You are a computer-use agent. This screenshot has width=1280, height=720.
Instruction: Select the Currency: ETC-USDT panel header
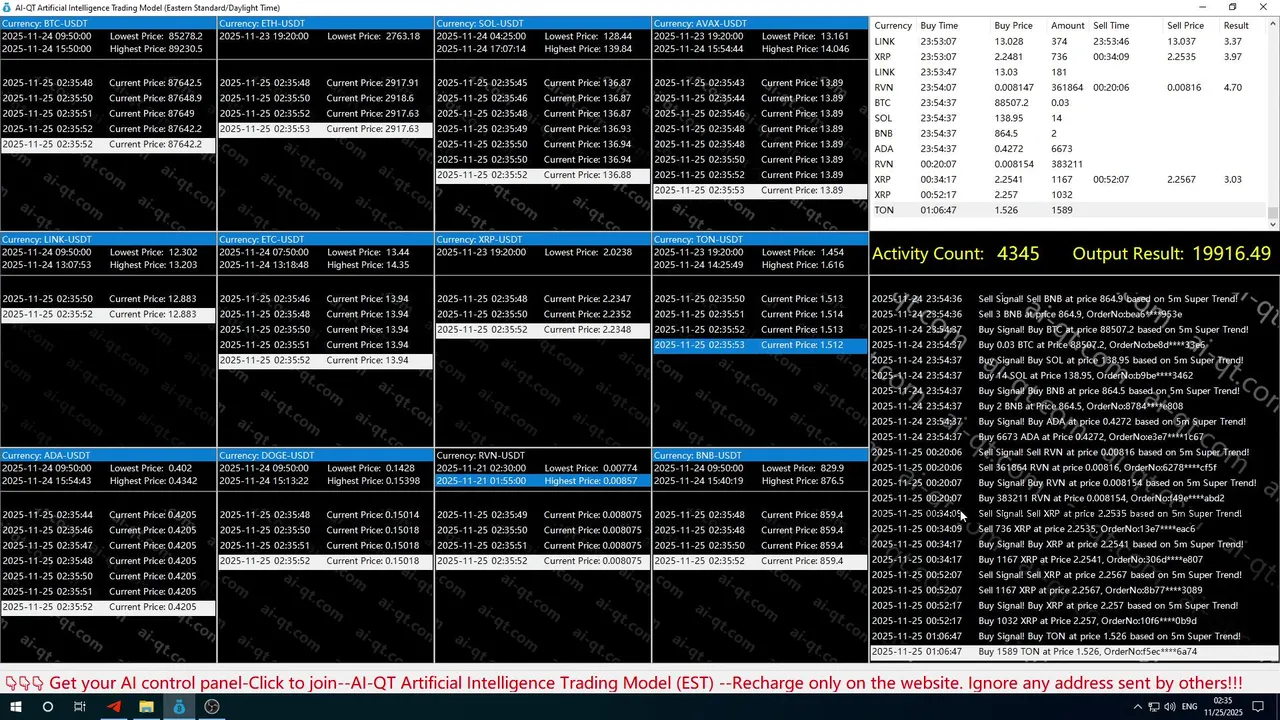point(325,239)
